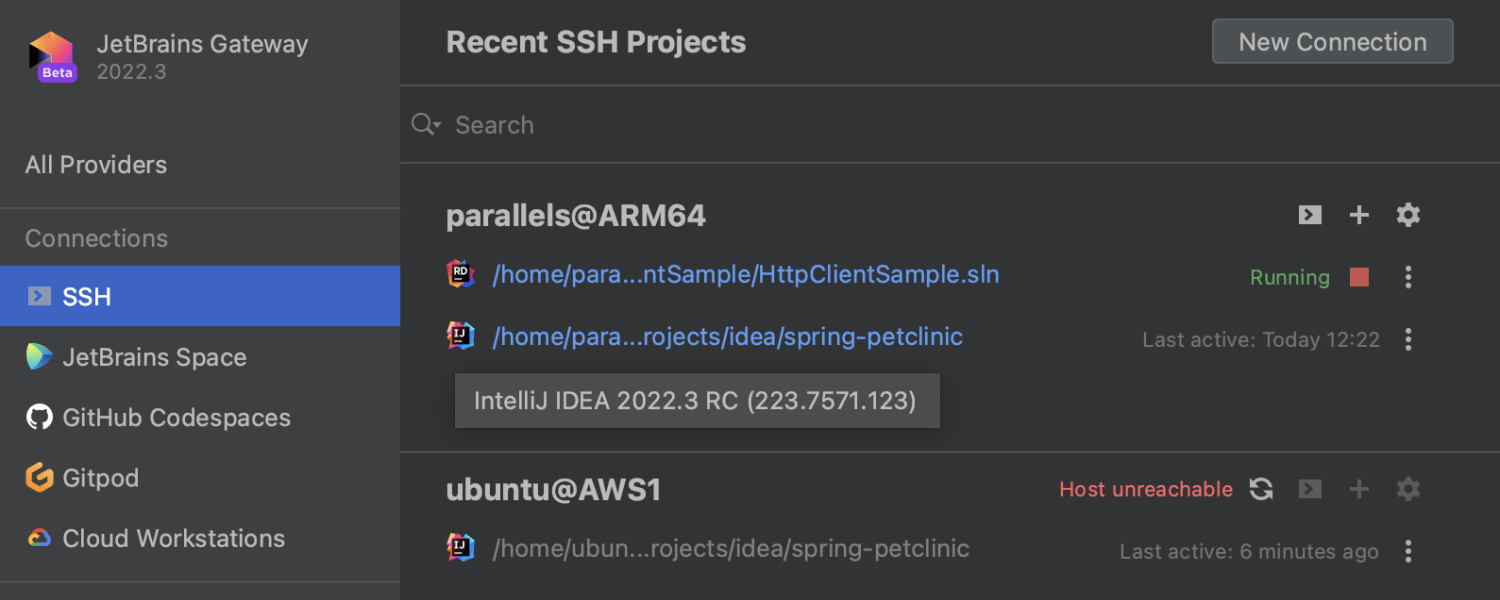The width and height of the screenshot is (1500, 600).
Task: Open more options for HttpClientSample.sln
Action: (x=1408, y=277)
